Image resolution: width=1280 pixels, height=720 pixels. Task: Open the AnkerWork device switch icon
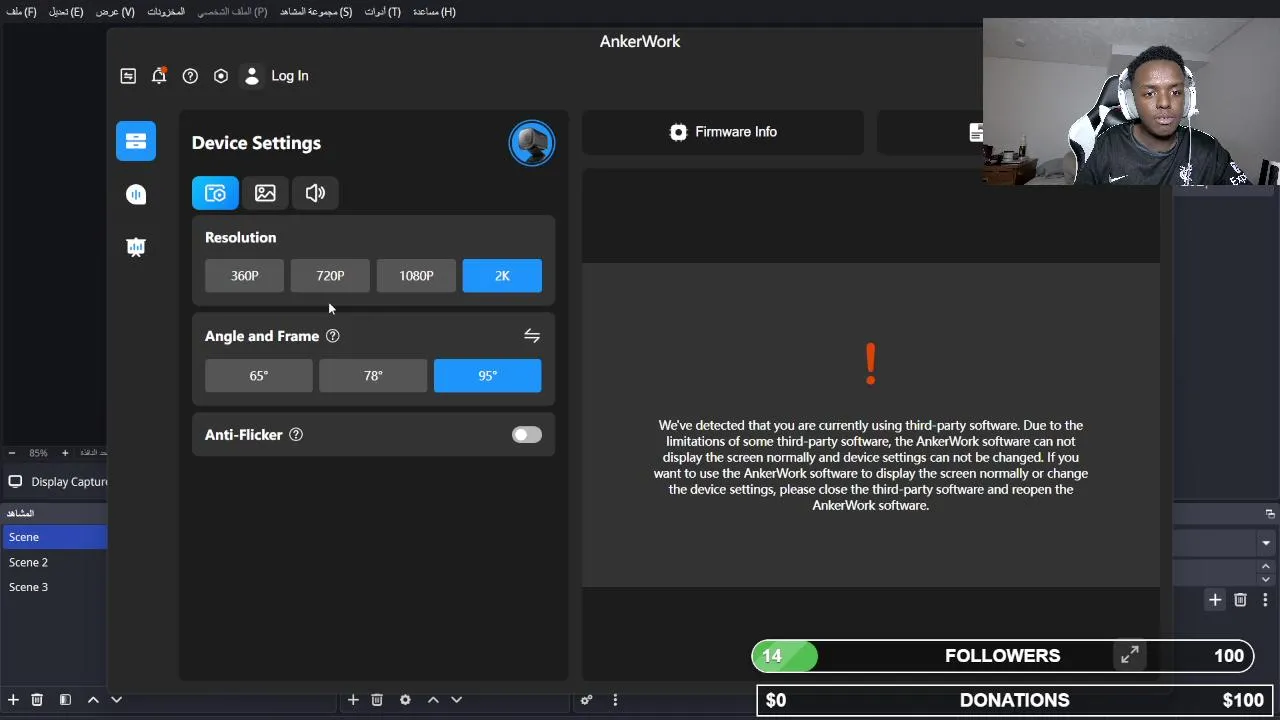pos(128,76)
